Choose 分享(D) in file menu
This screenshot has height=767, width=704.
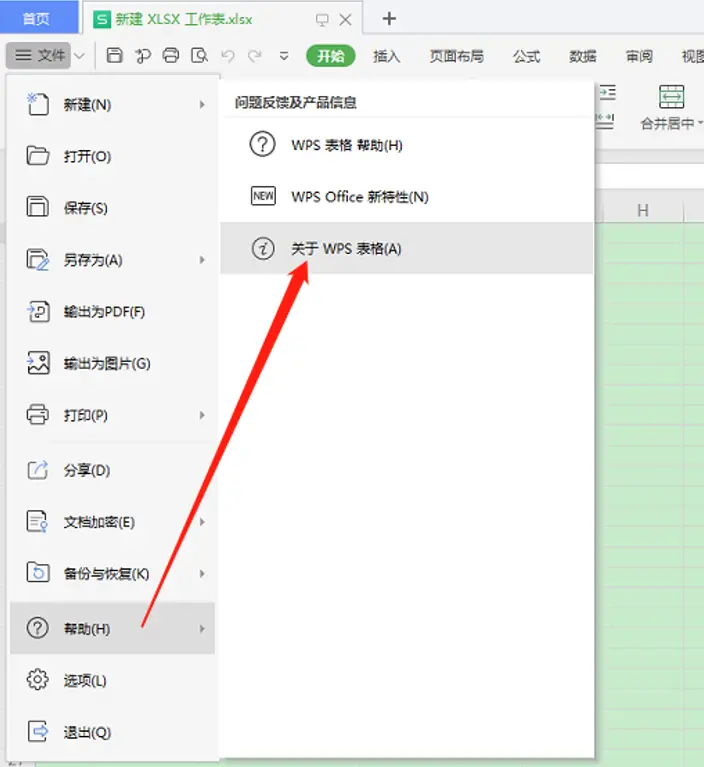[x=113, y=470]
